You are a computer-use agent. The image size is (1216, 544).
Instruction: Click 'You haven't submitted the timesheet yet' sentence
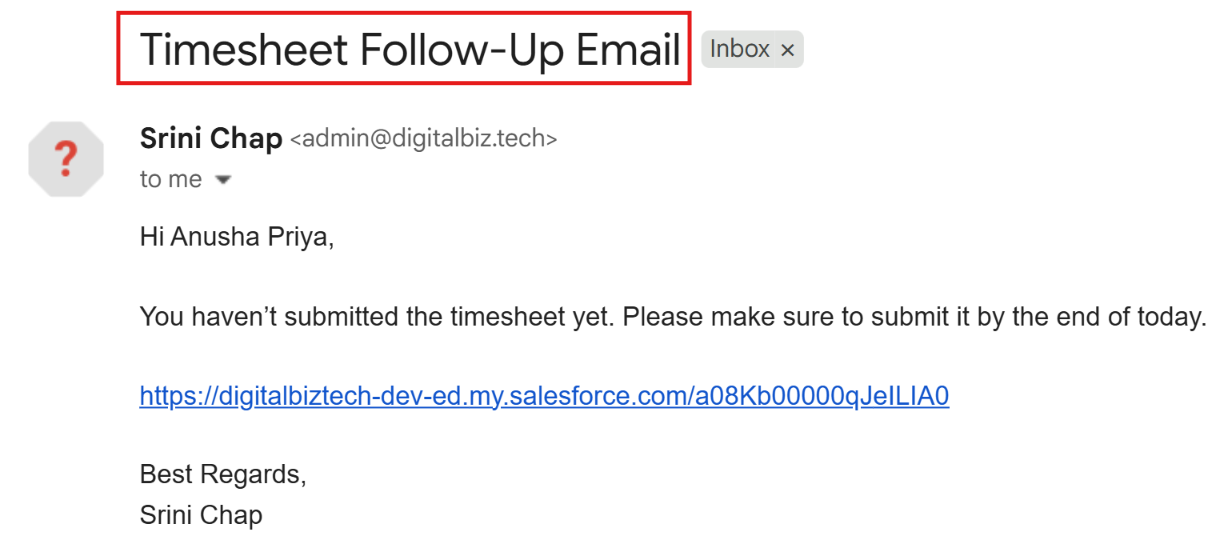pyautogui.click(x=379, y=318)
